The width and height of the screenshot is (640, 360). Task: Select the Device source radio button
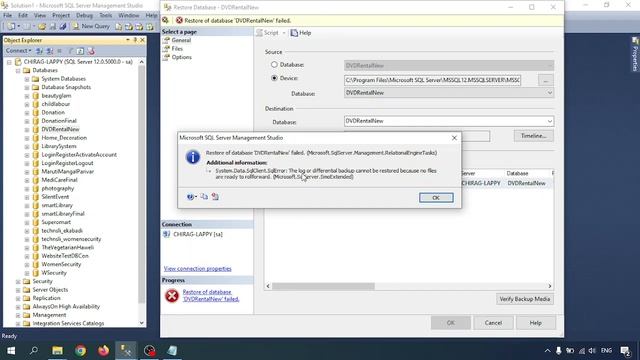[274, 78]
